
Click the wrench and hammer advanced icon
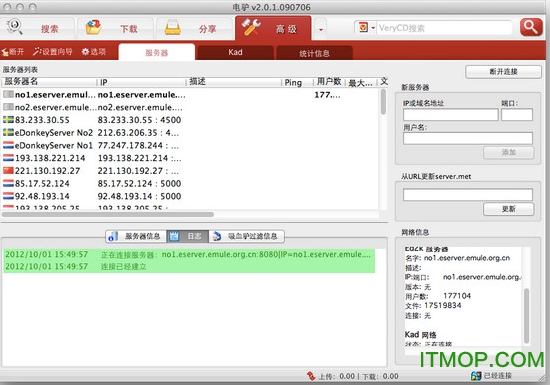[251, 27]
